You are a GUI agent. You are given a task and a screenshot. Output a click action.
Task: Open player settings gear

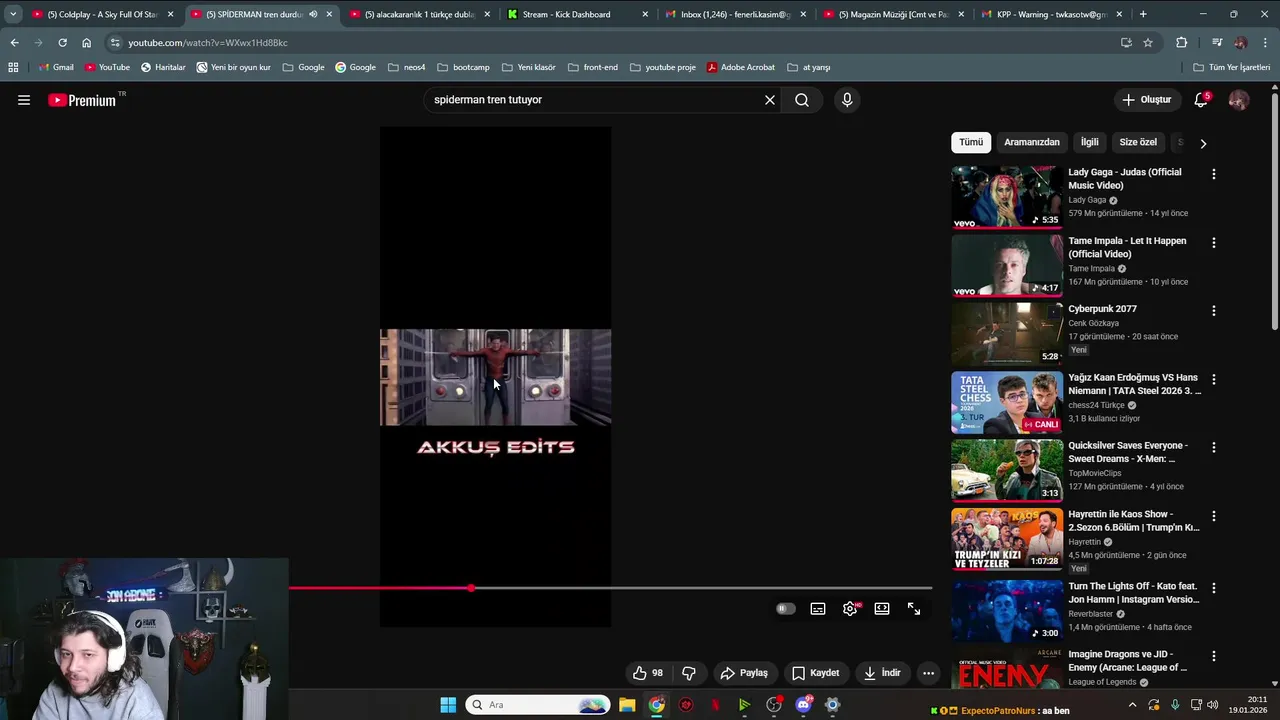click(850, 609)
